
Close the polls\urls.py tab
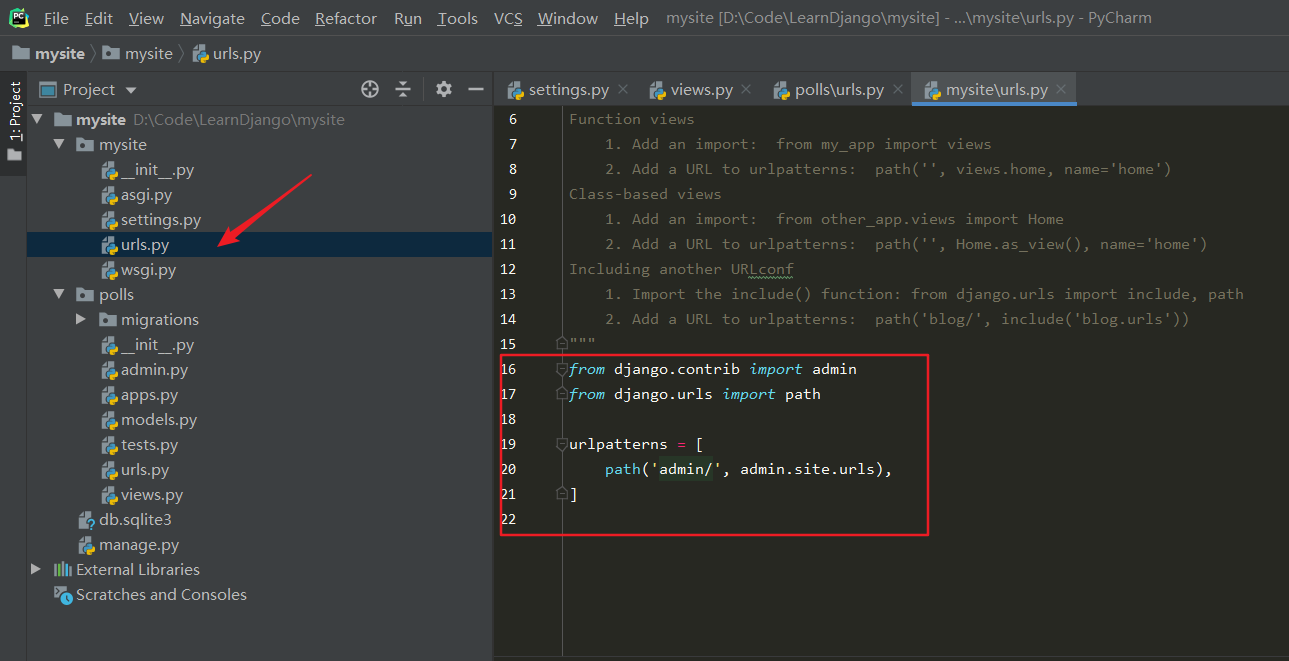(x=898, y=90)
